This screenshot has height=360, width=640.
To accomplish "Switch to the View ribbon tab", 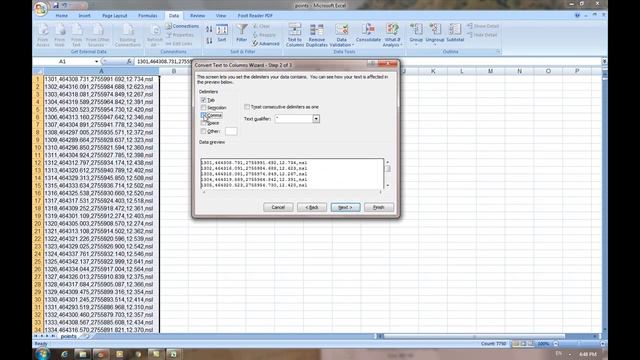I will click(x=221, y=16).
